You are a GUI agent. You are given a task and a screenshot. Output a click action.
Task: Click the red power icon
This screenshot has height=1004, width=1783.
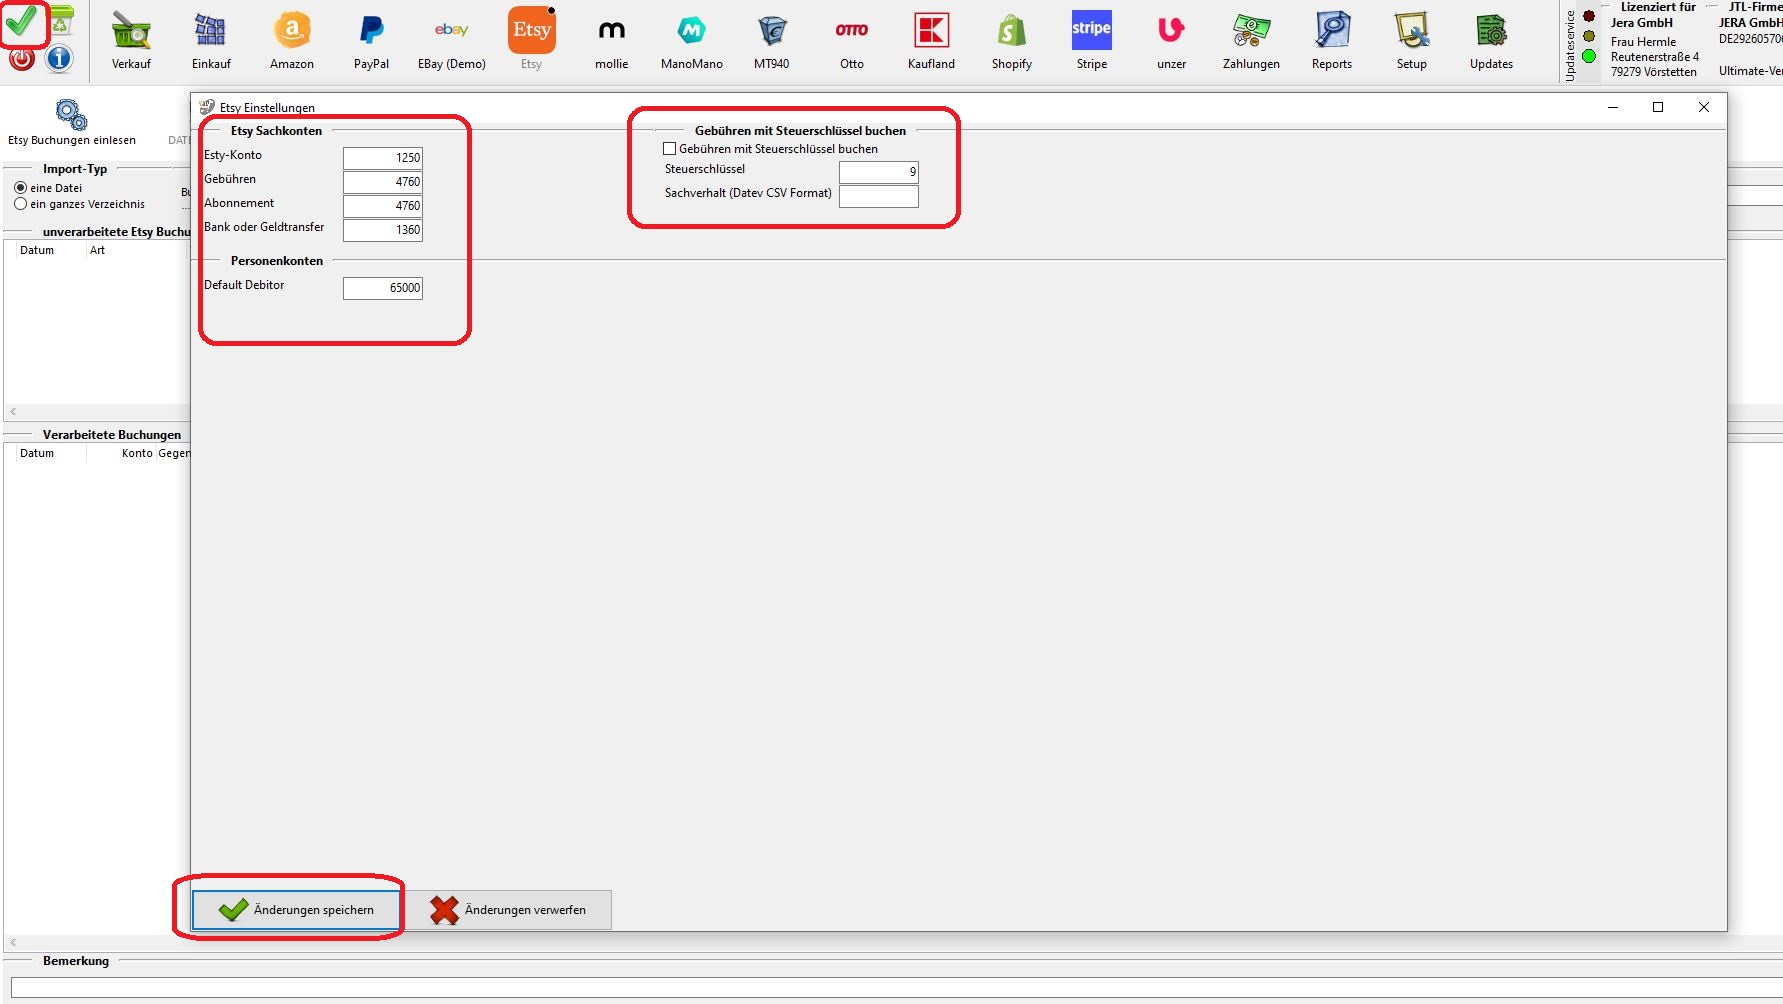pyautogui.click(x=22, y=59)
